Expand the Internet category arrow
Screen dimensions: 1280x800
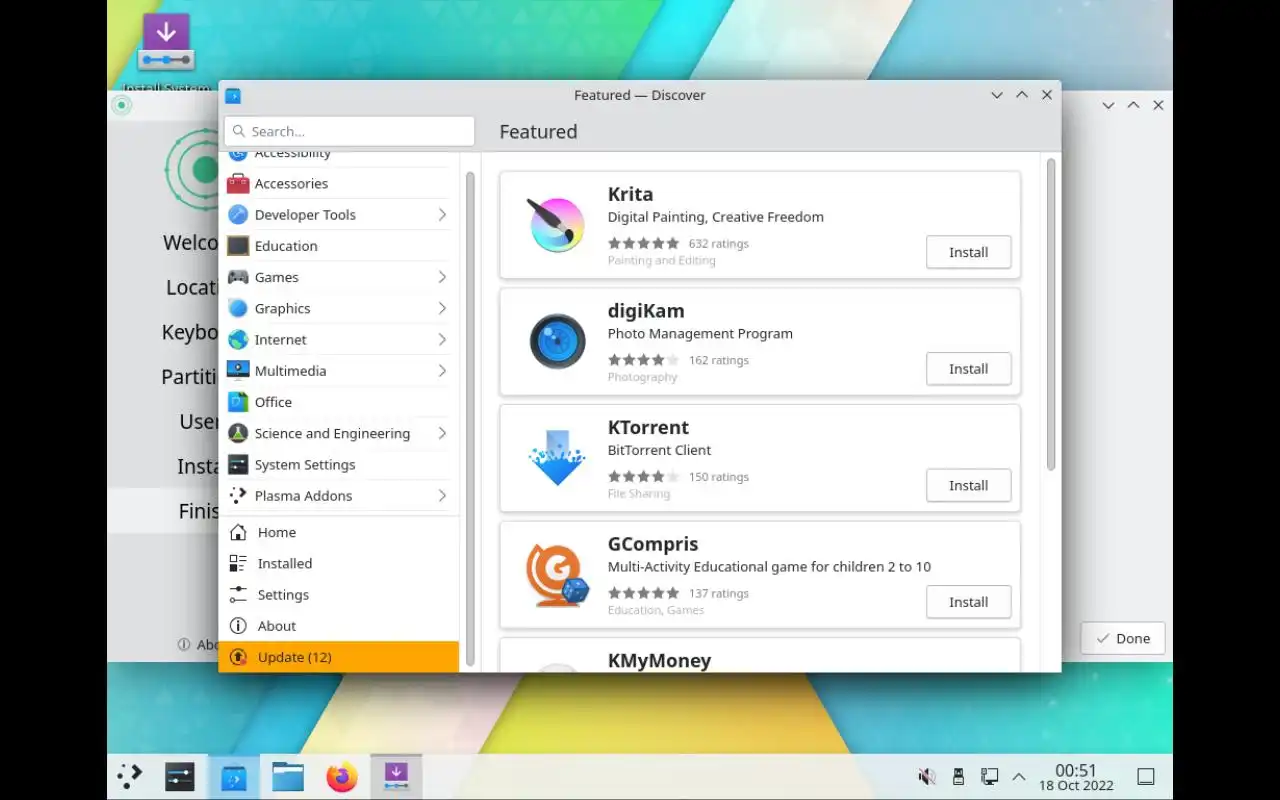442,340
